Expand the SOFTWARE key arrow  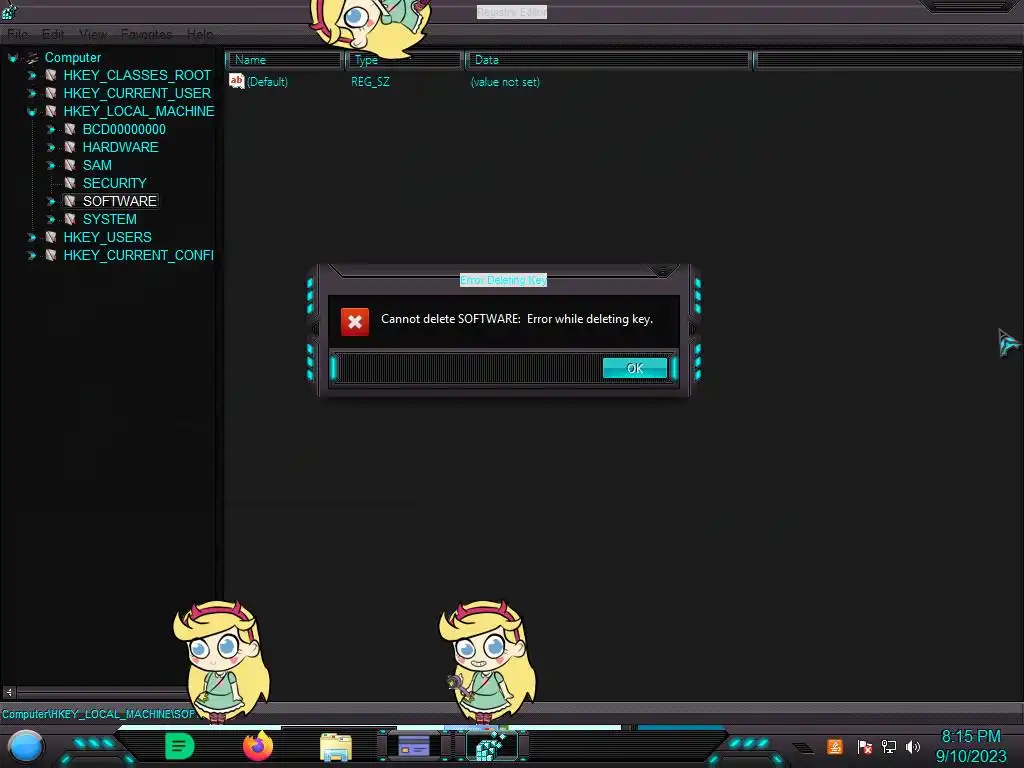(x=51, y=201)
